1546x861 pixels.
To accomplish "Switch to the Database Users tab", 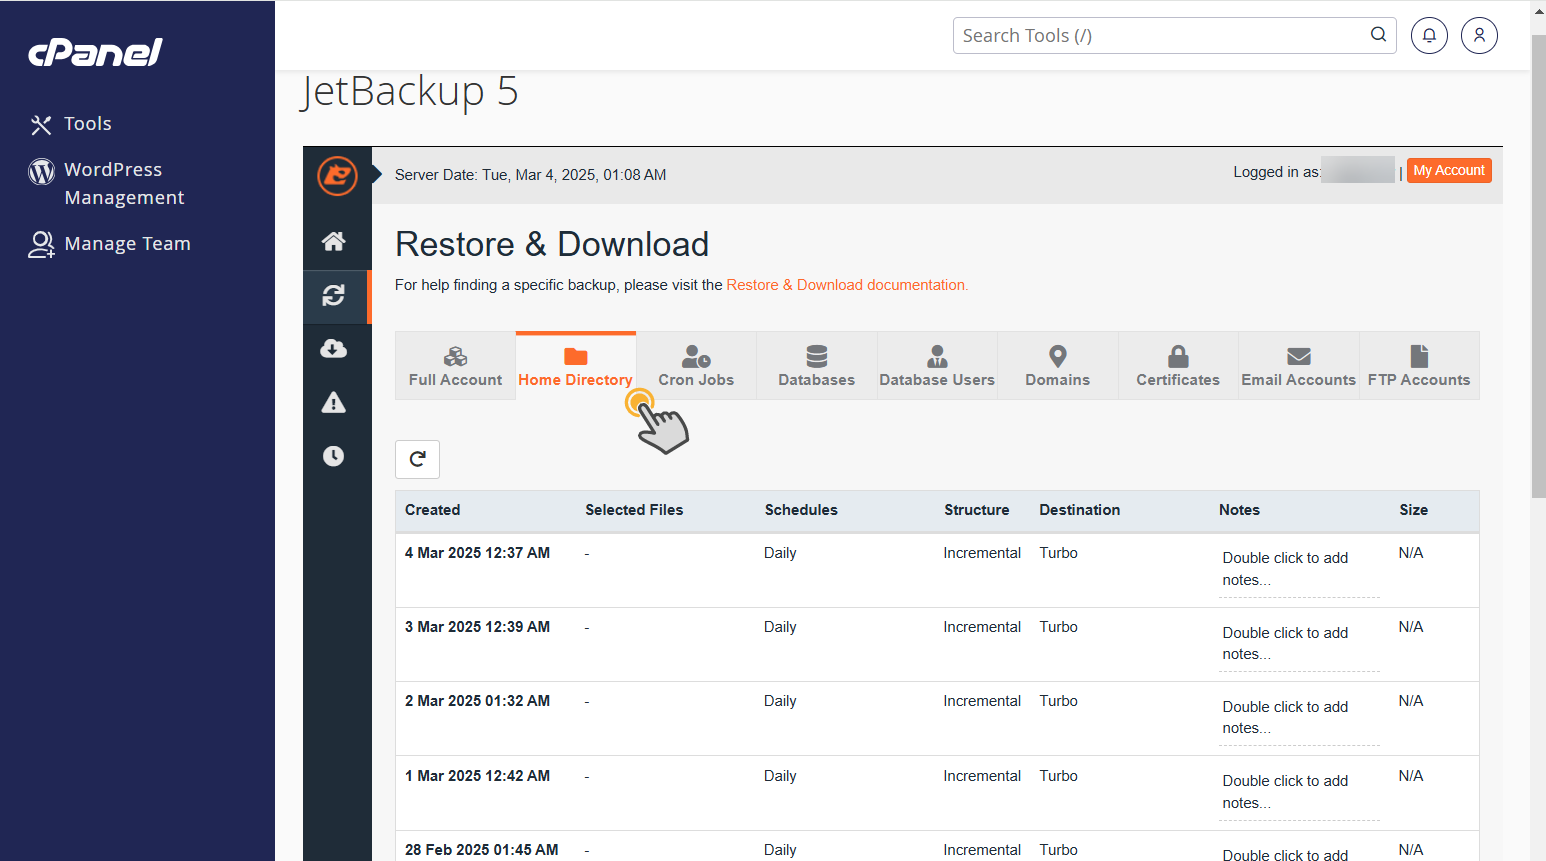I will point(937,366).
